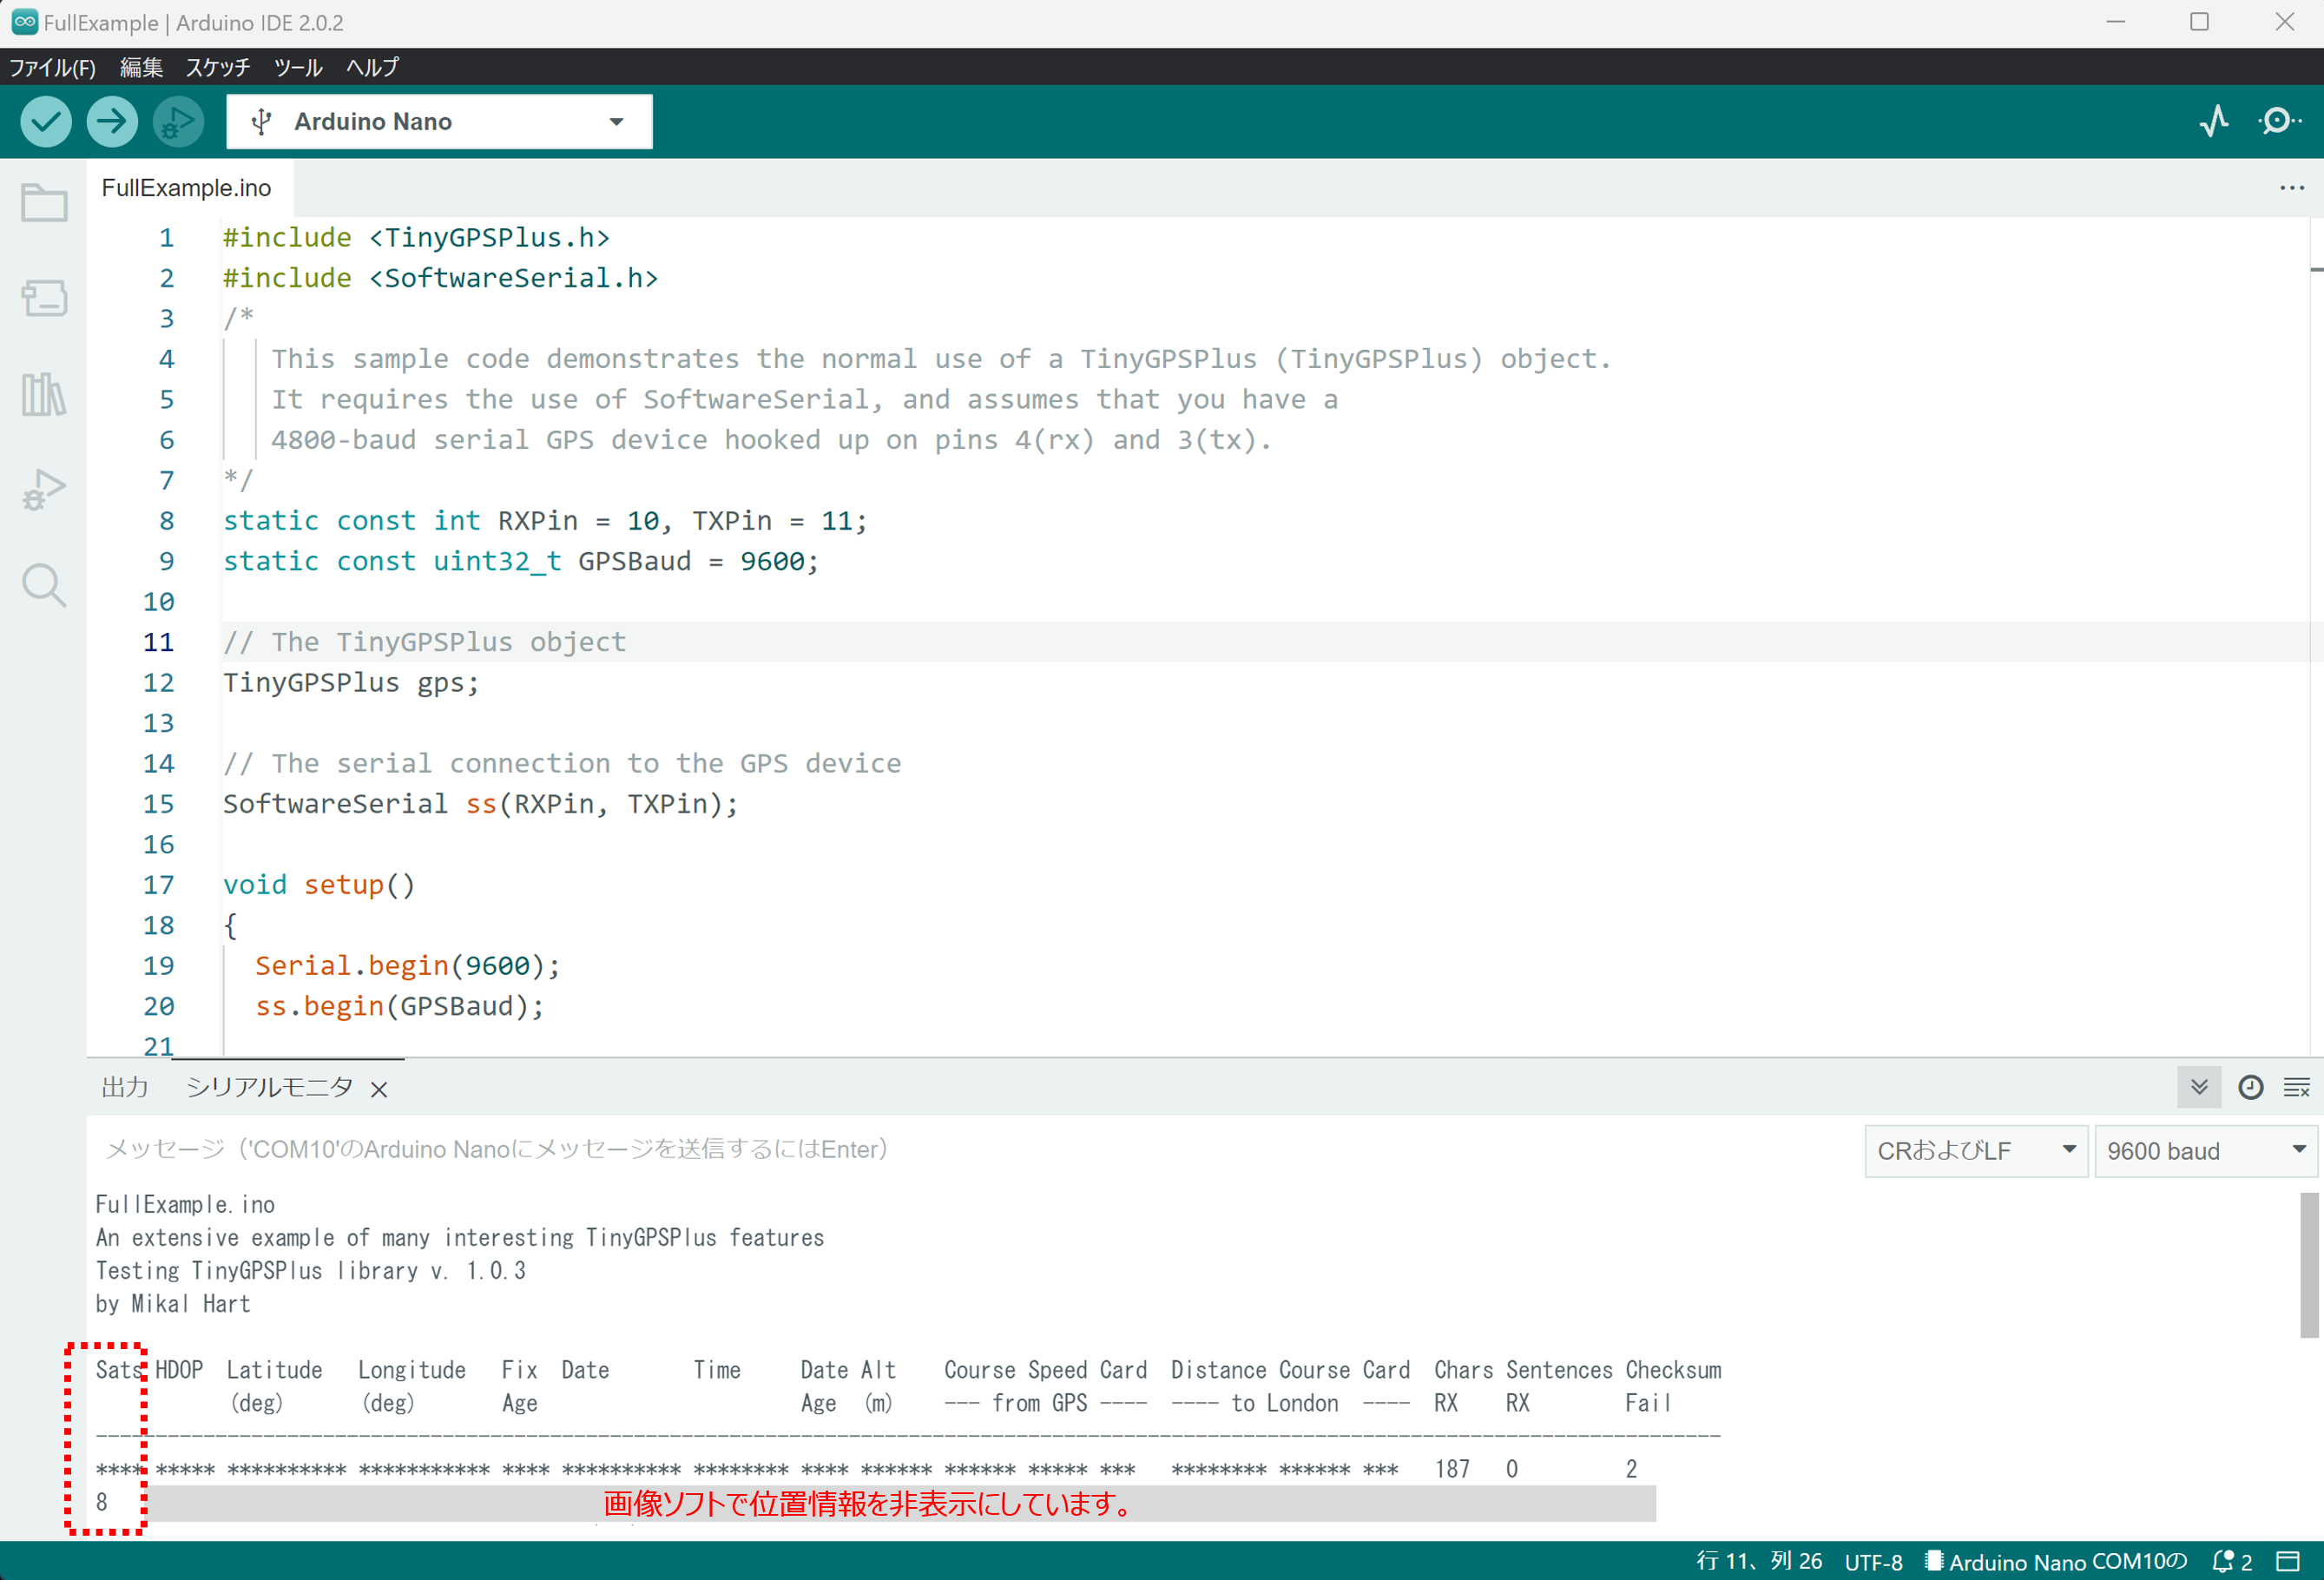The image size is (2324, 1580).
Task: Click the Verify sketch checkmark button
Action: click(46, 122)
